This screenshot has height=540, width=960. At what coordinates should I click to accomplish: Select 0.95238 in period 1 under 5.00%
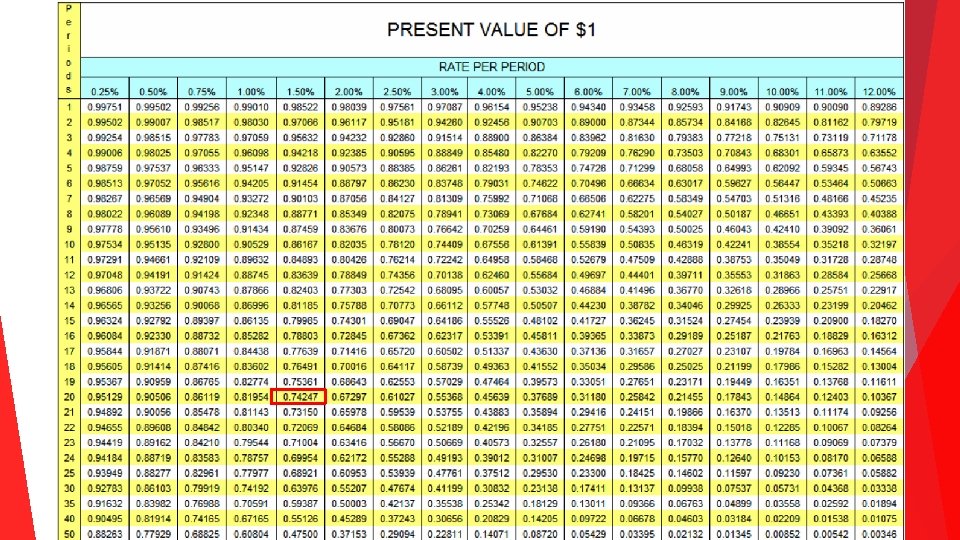tap(539, 107)
